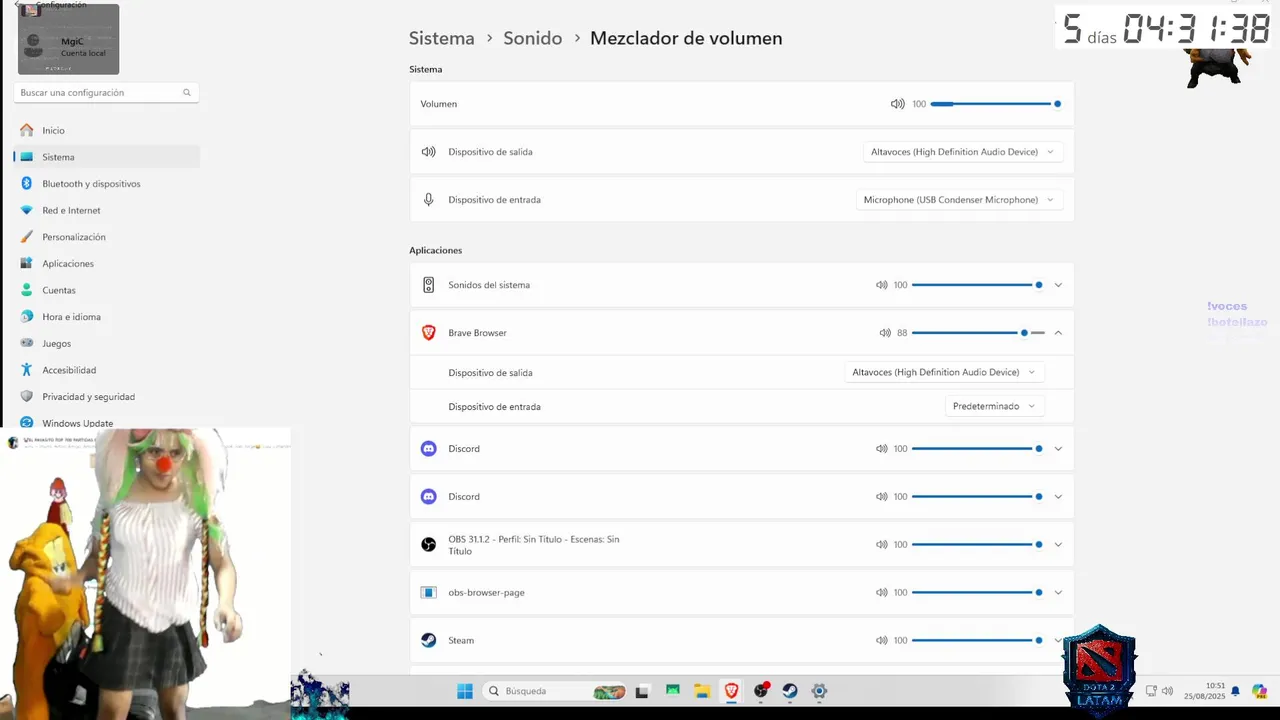Mute the master Volumen speaker icon

[x=897, y=104]
